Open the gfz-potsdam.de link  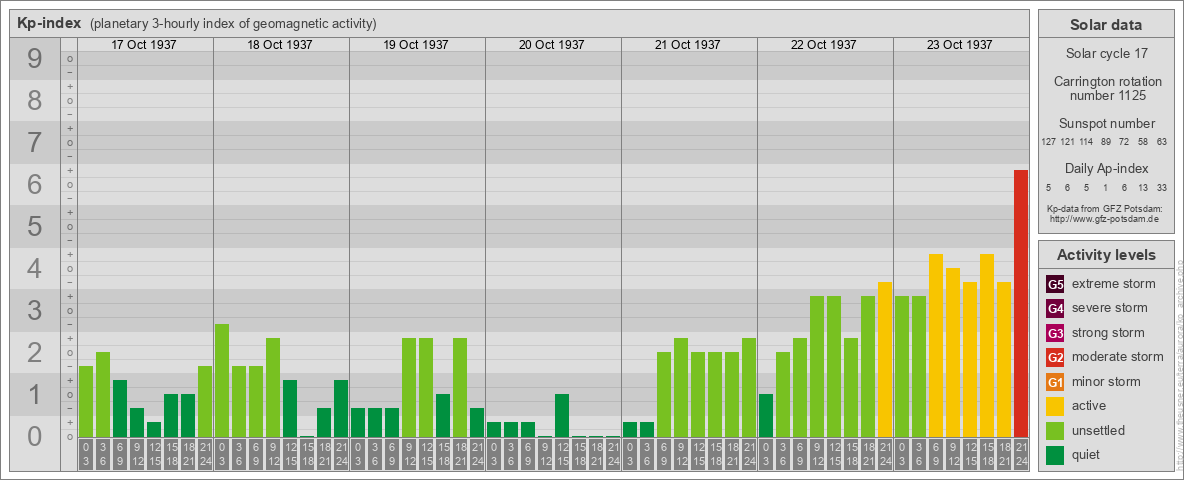[x=1103, y=219]
